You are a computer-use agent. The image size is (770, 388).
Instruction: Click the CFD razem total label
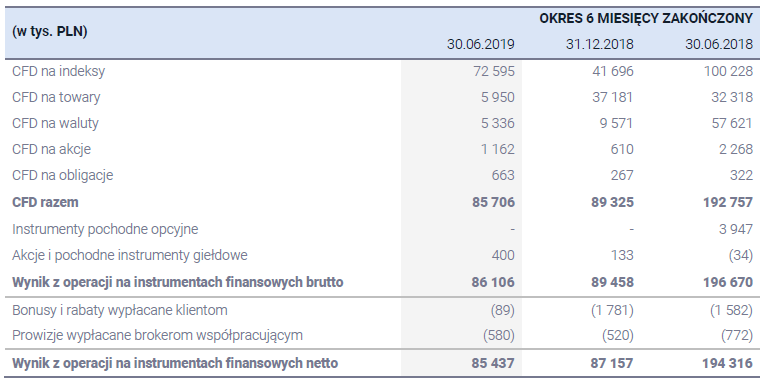[45, 202]
